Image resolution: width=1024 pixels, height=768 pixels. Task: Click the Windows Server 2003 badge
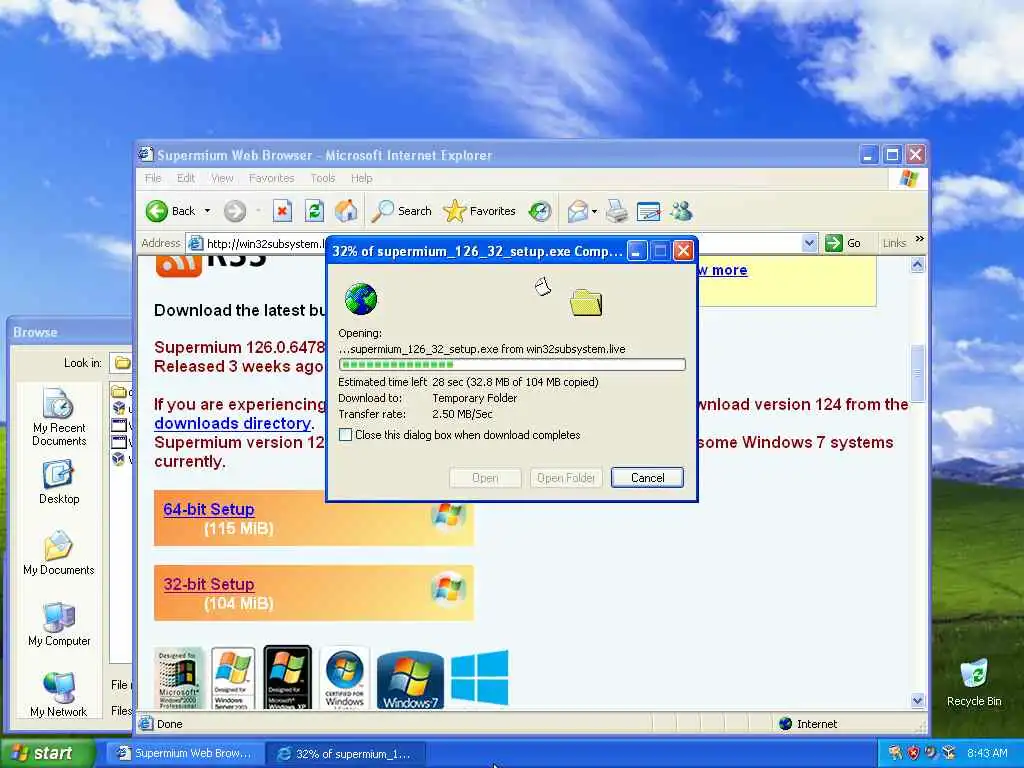(x=232, y=678)
